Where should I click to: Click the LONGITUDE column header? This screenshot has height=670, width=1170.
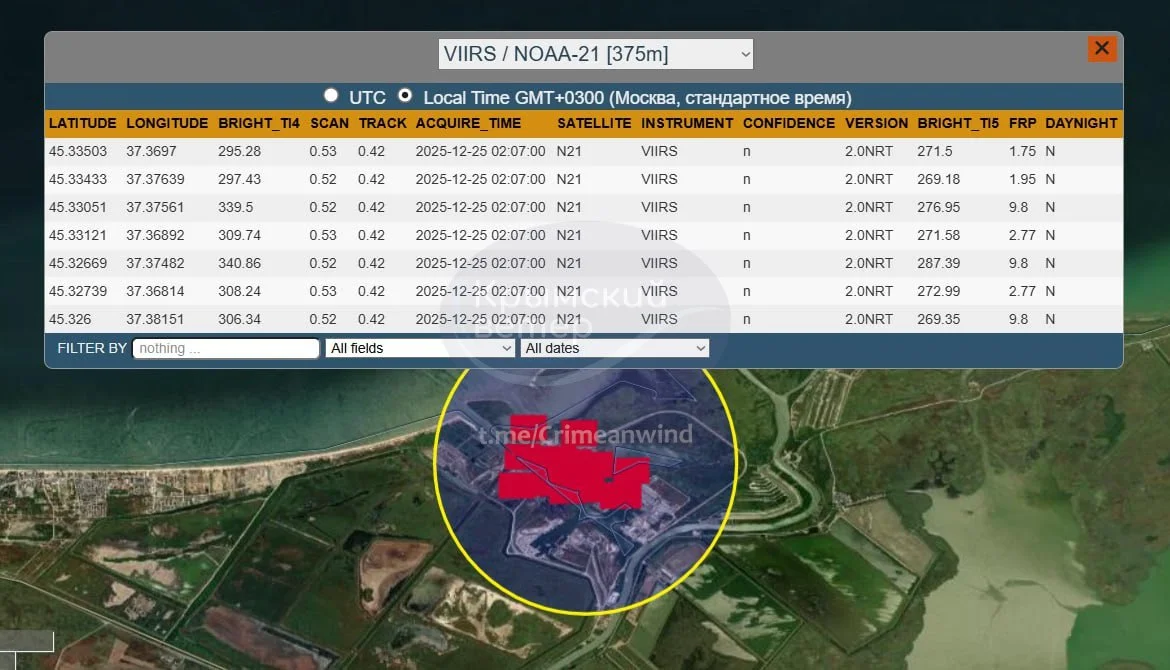coord(167,123)
